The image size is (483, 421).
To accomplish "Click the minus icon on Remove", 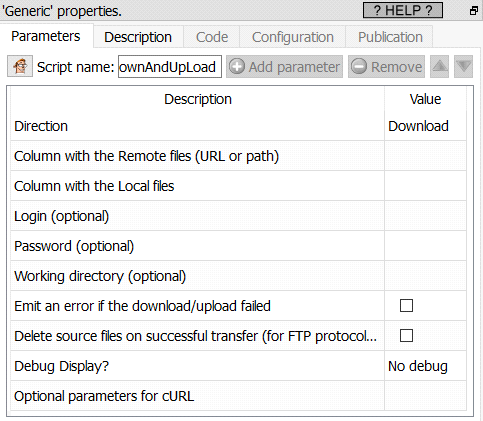I will 359,67.
